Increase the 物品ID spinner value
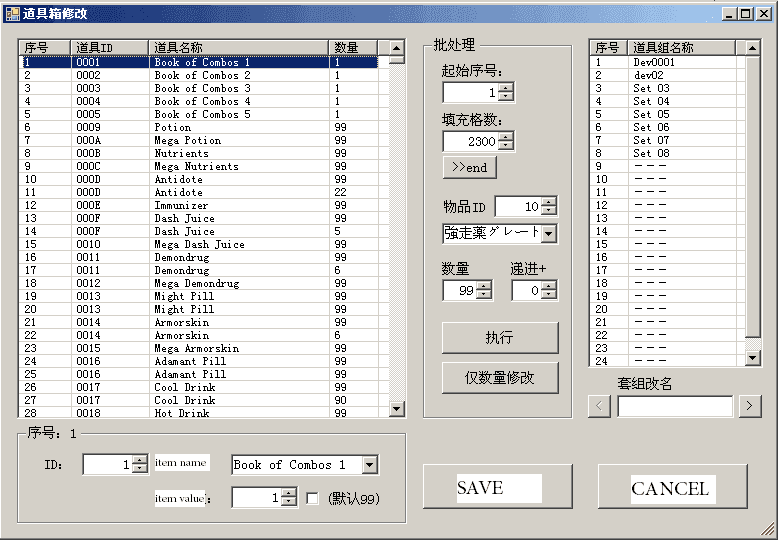 tap(549, 202)
